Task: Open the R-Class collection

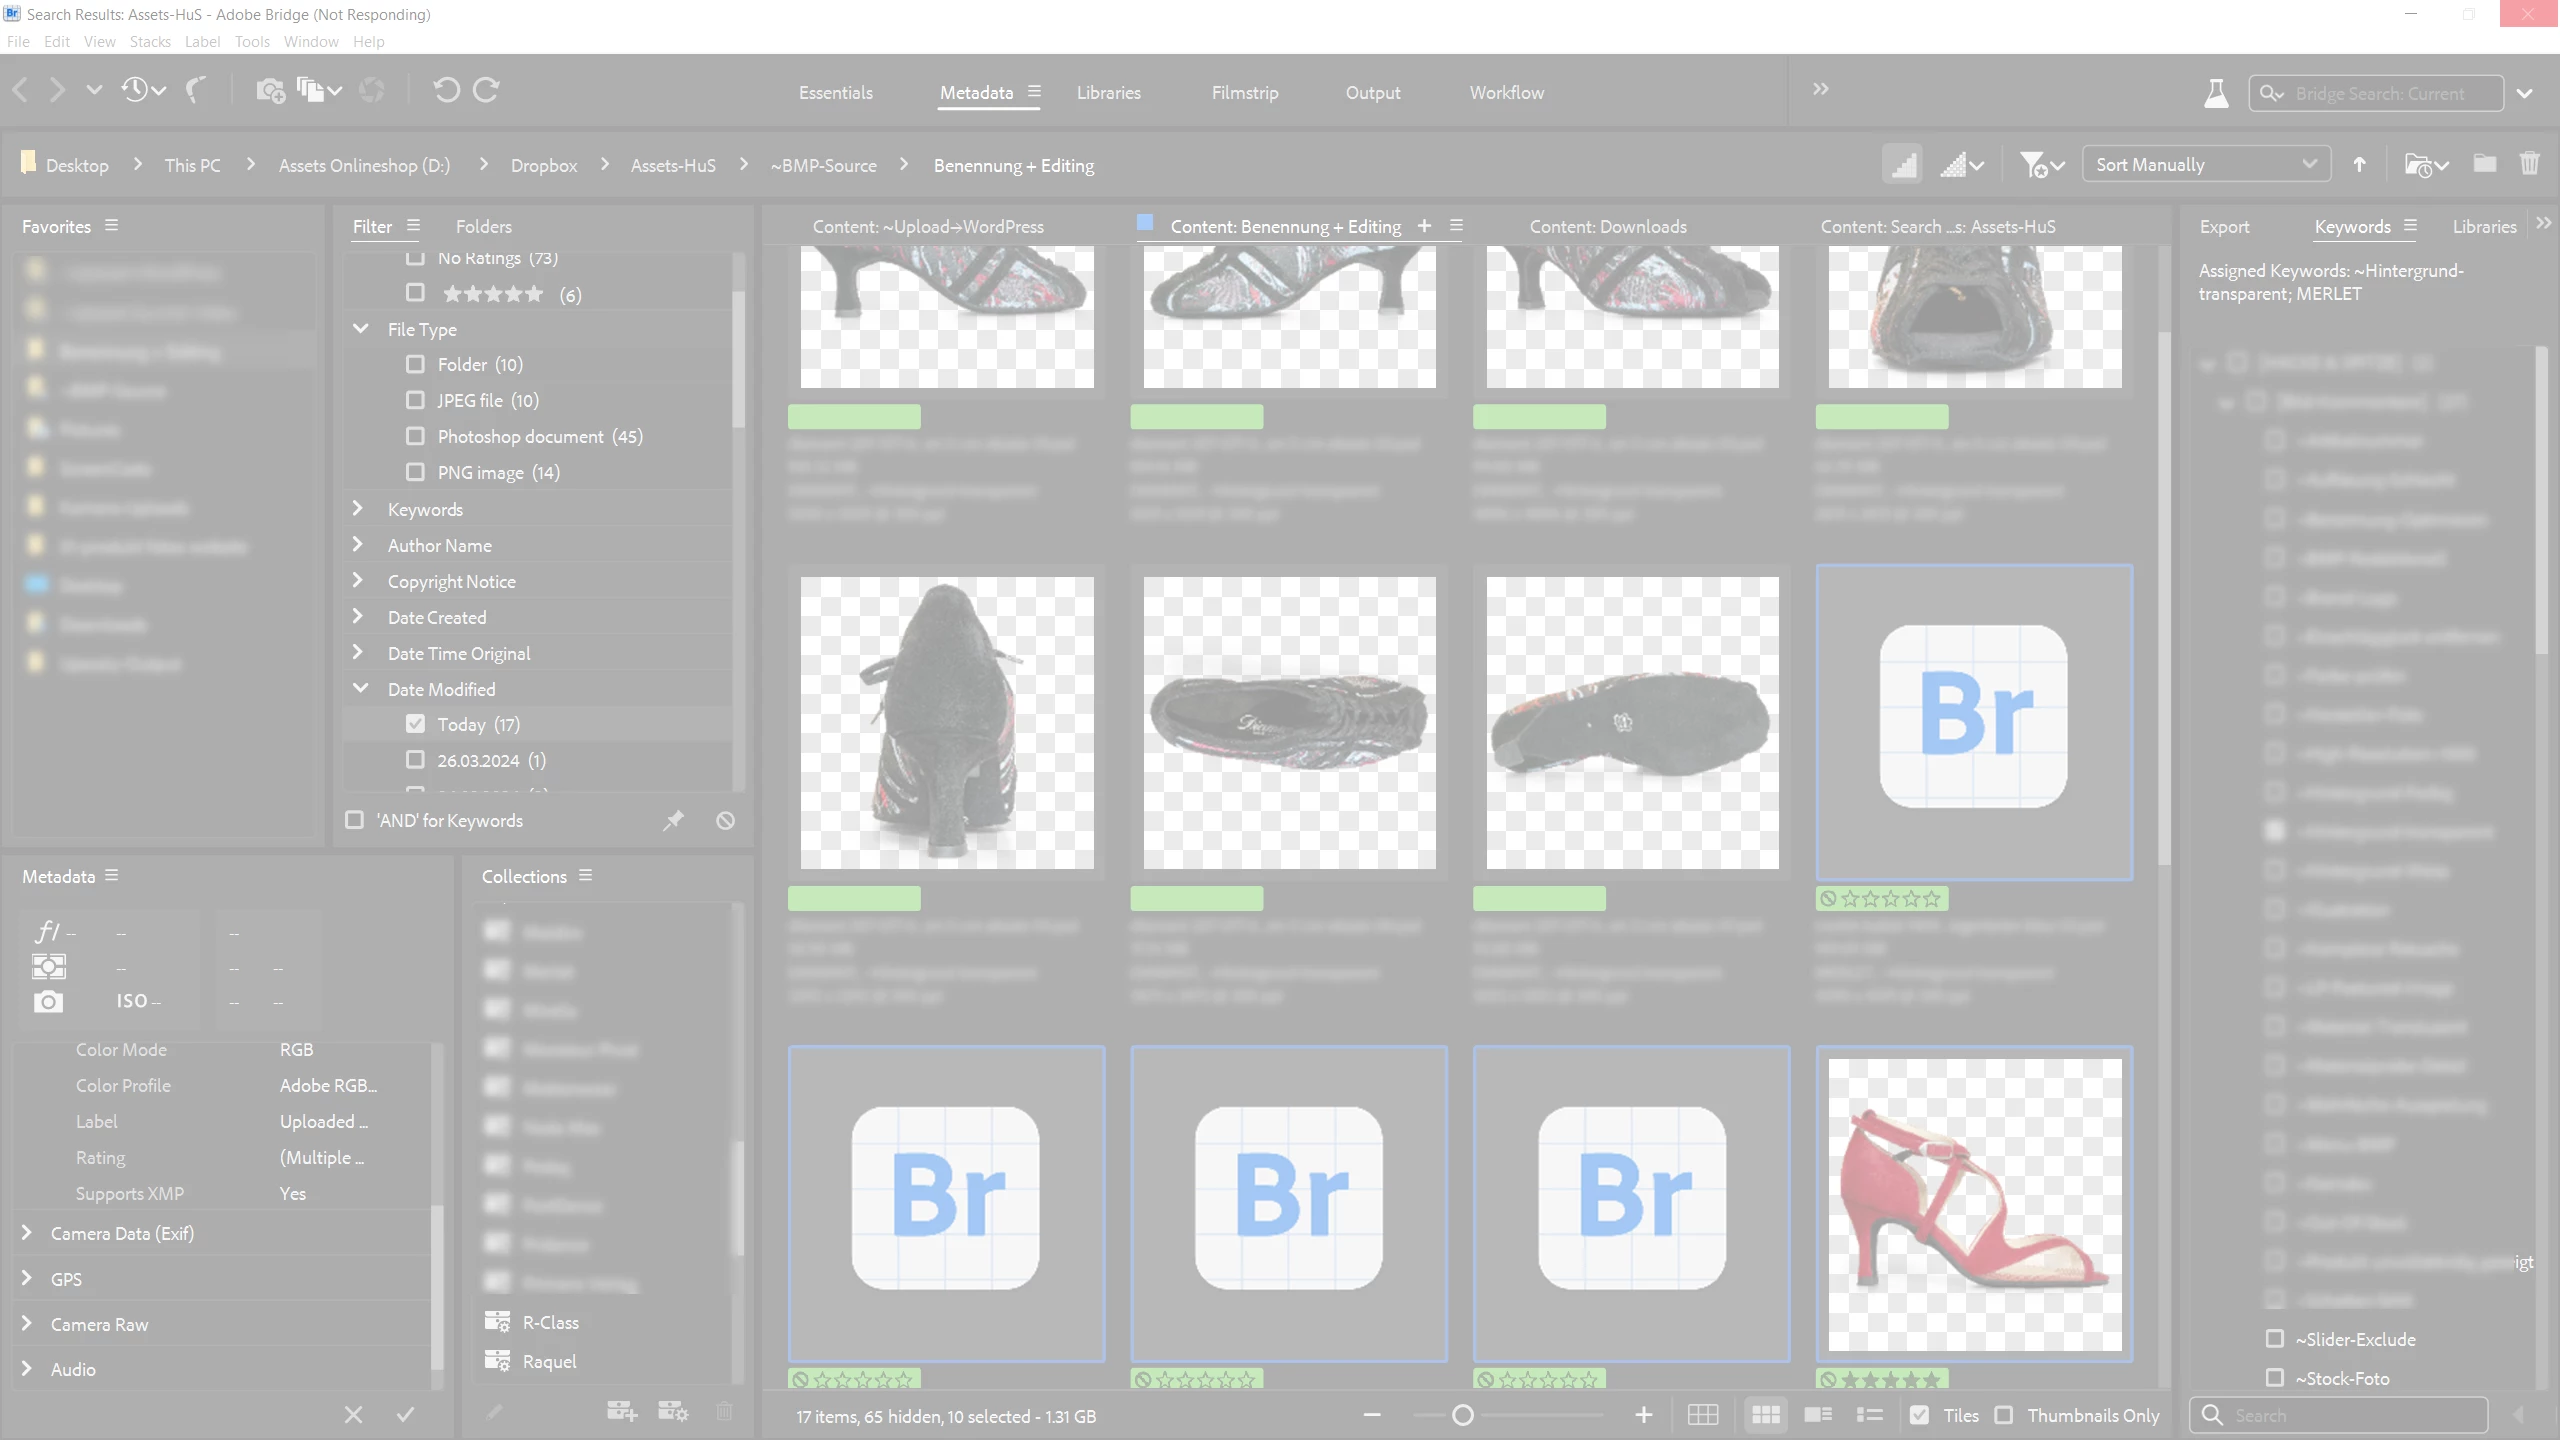Action: pyautogui.click(x=550, y=1322)
